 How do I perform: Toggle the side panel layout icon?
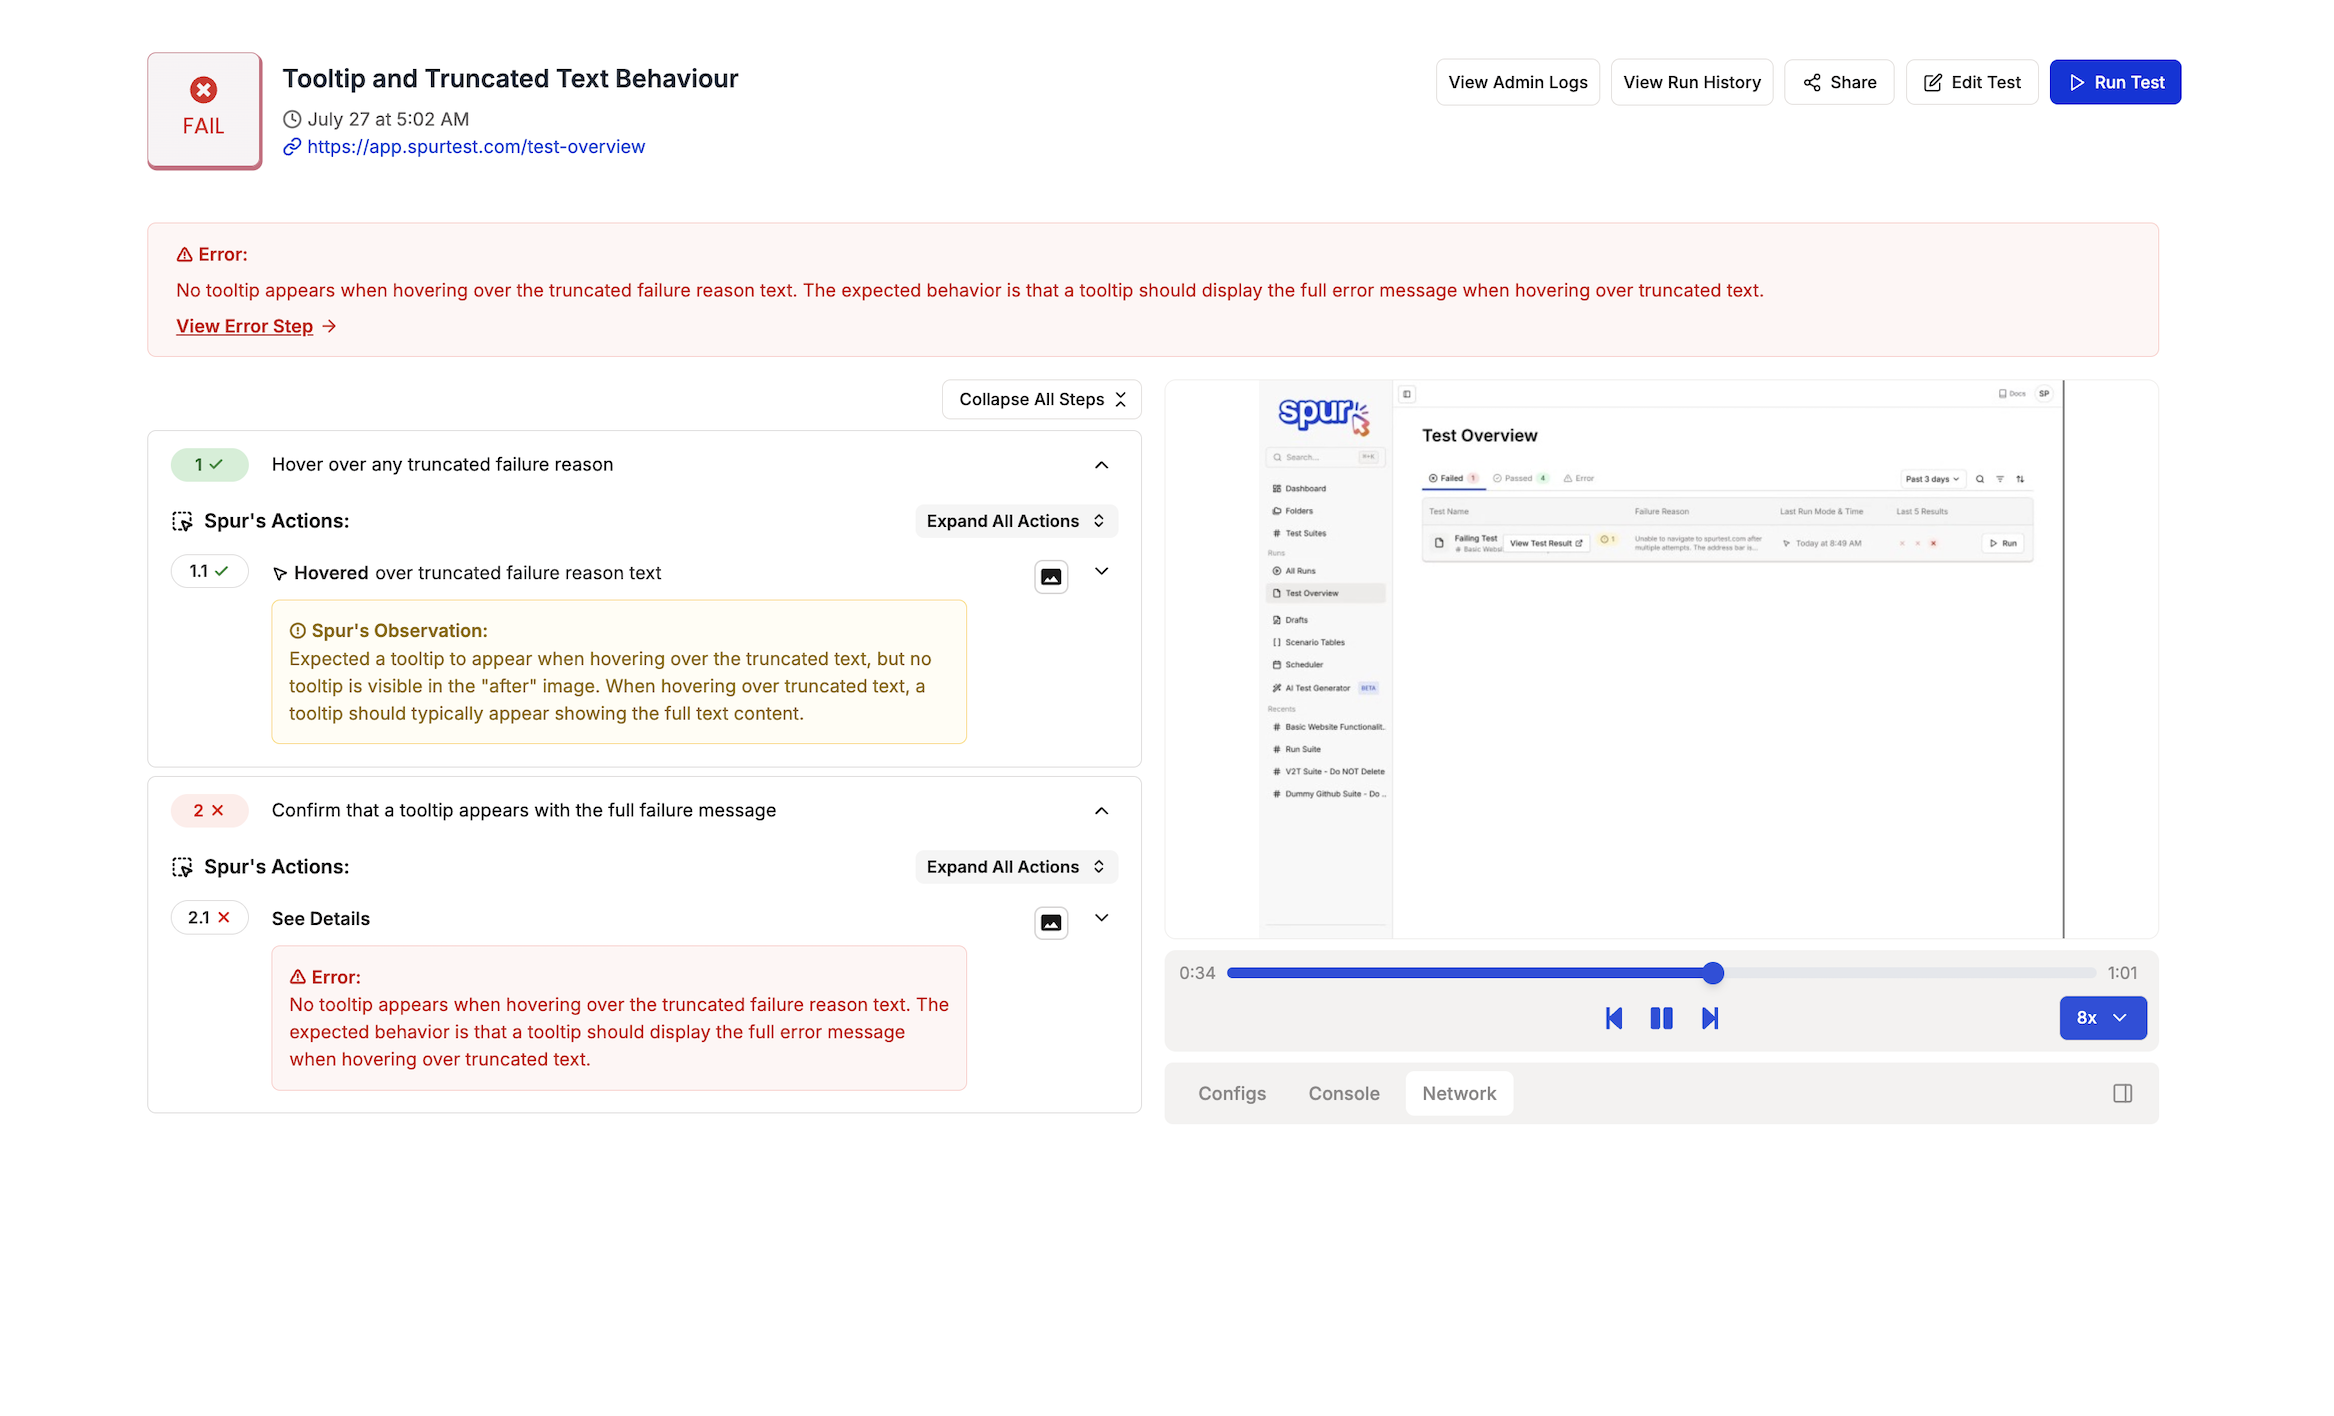[2122, 1093]
